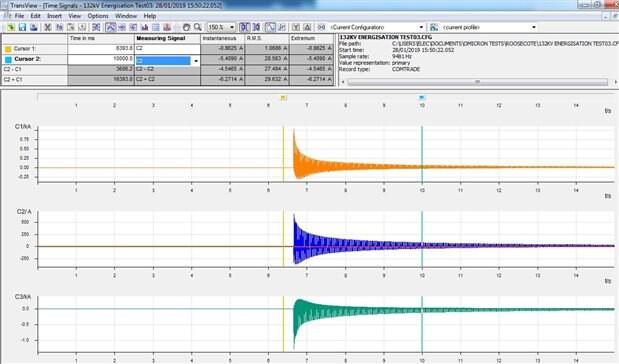Screen dimensions: 619x364
Task: Click Cursor 2 time field 10000.0
Action: pos(101,59)
